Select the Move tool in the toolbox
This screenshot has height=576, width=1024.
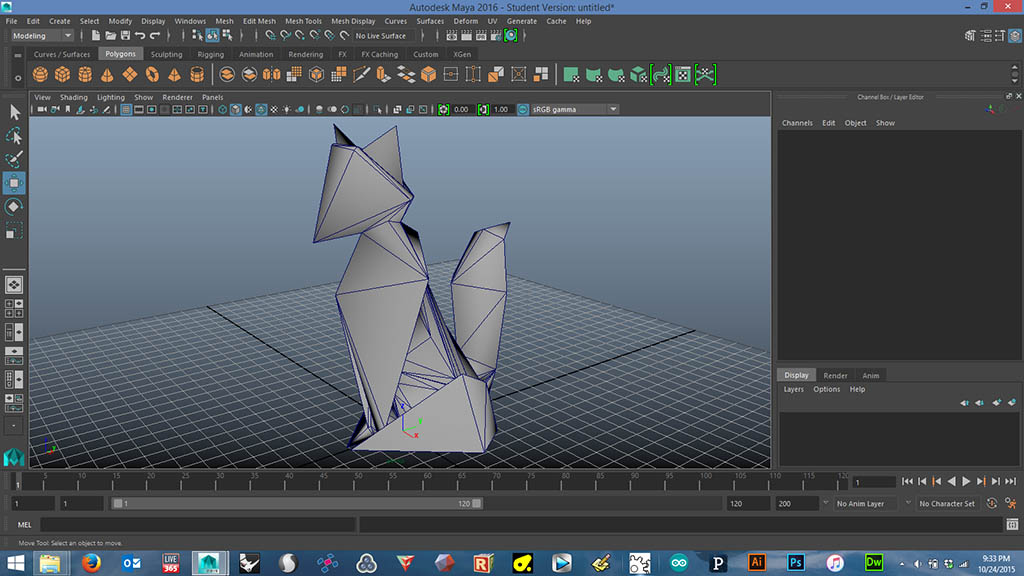point(14,183)
